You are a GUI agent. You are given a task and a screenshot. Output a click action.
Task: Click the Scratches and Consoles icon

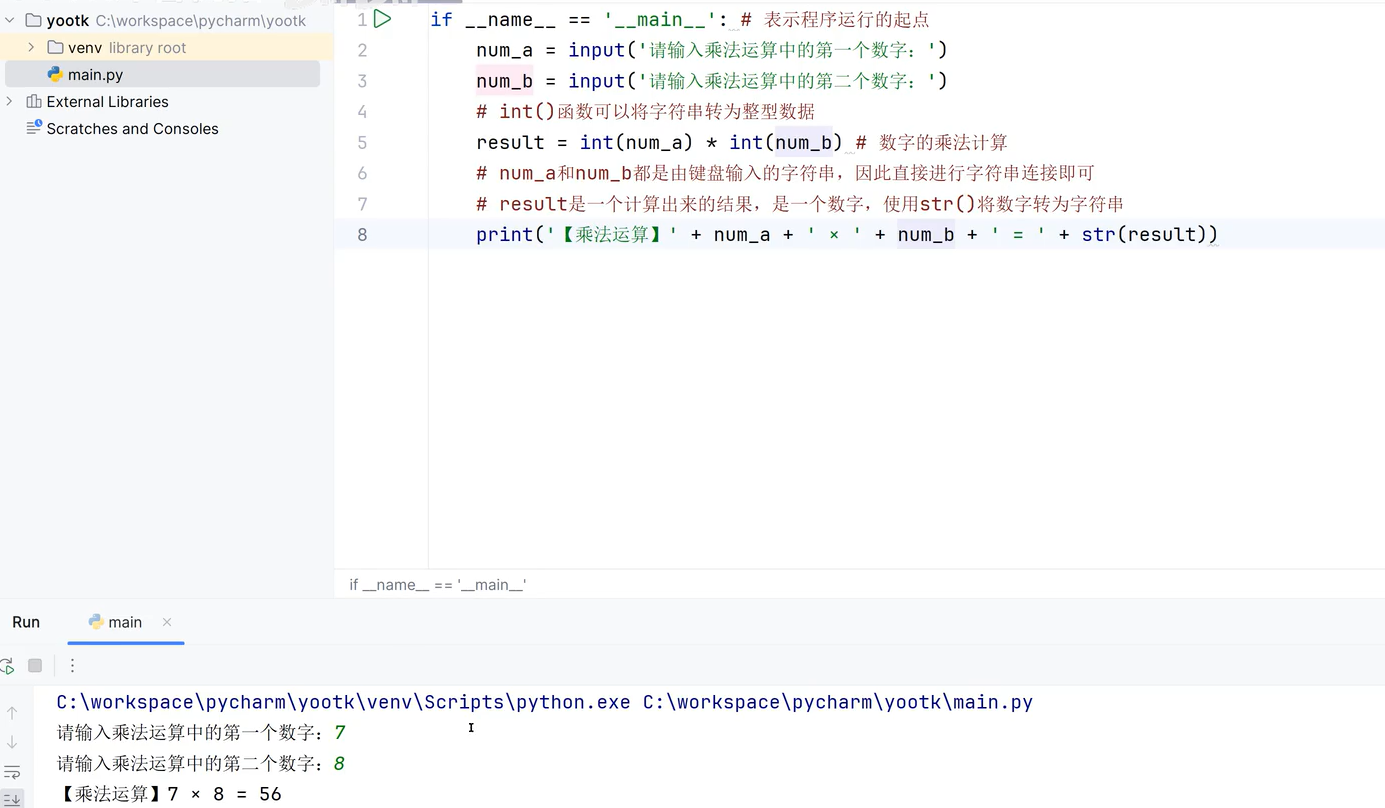pyautogui.click(x=34, y=128)
